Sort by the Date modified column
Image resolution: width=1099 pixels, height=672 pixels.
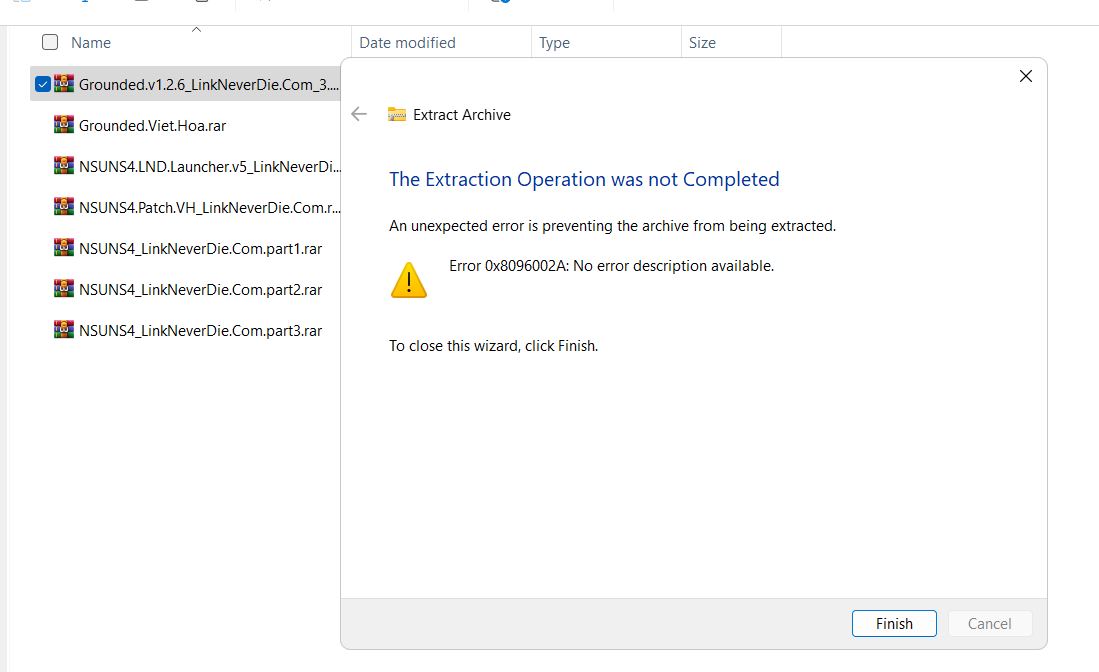tap(407, 43)
